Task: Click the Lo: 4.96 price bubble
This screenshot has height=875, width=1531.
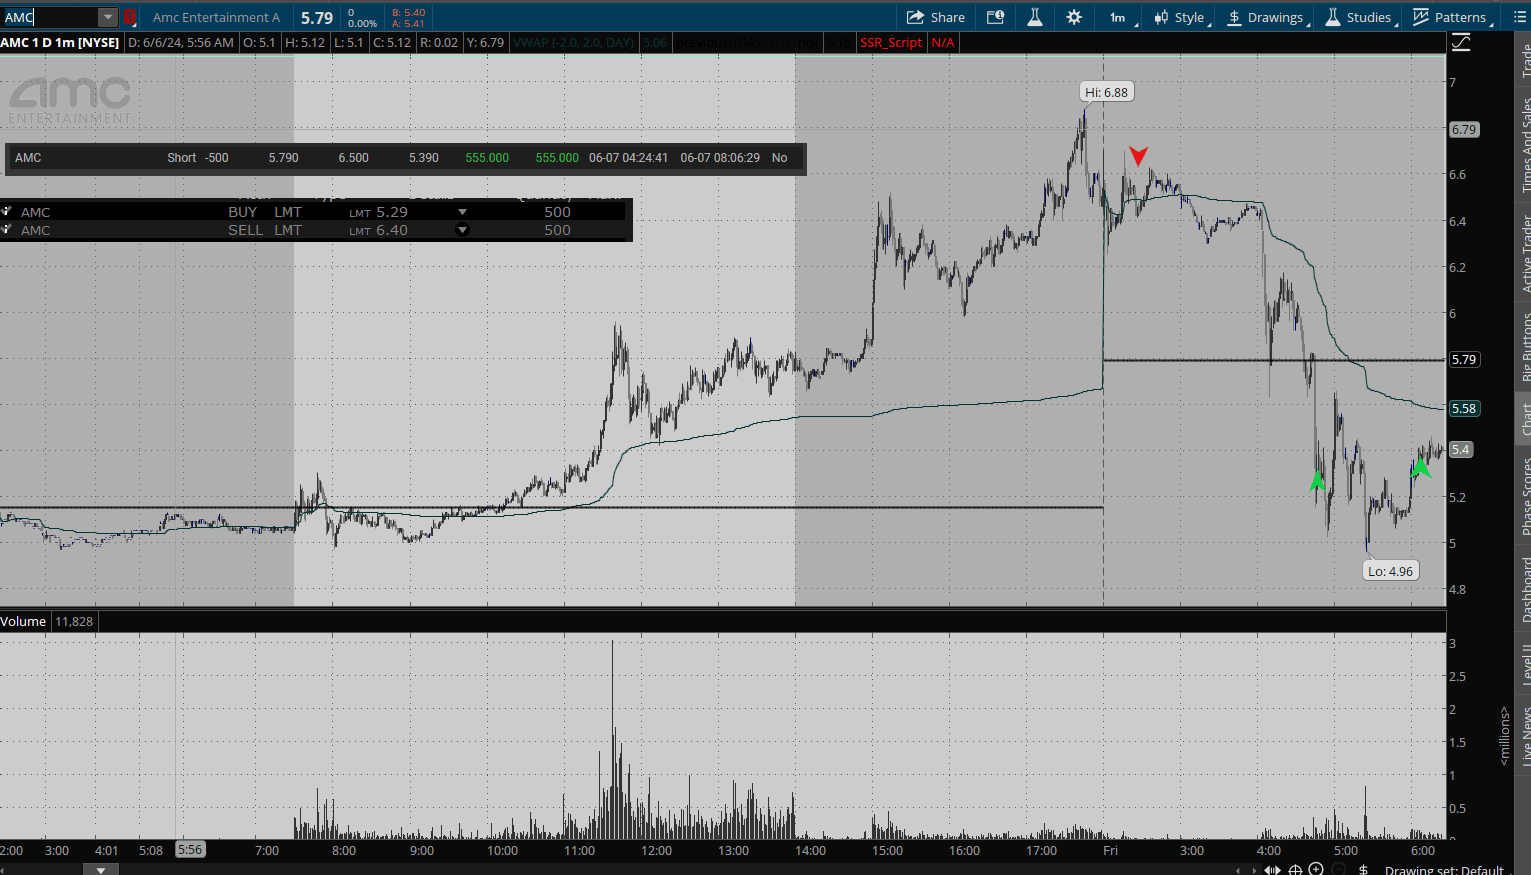Action: [x=1391, y=571]
